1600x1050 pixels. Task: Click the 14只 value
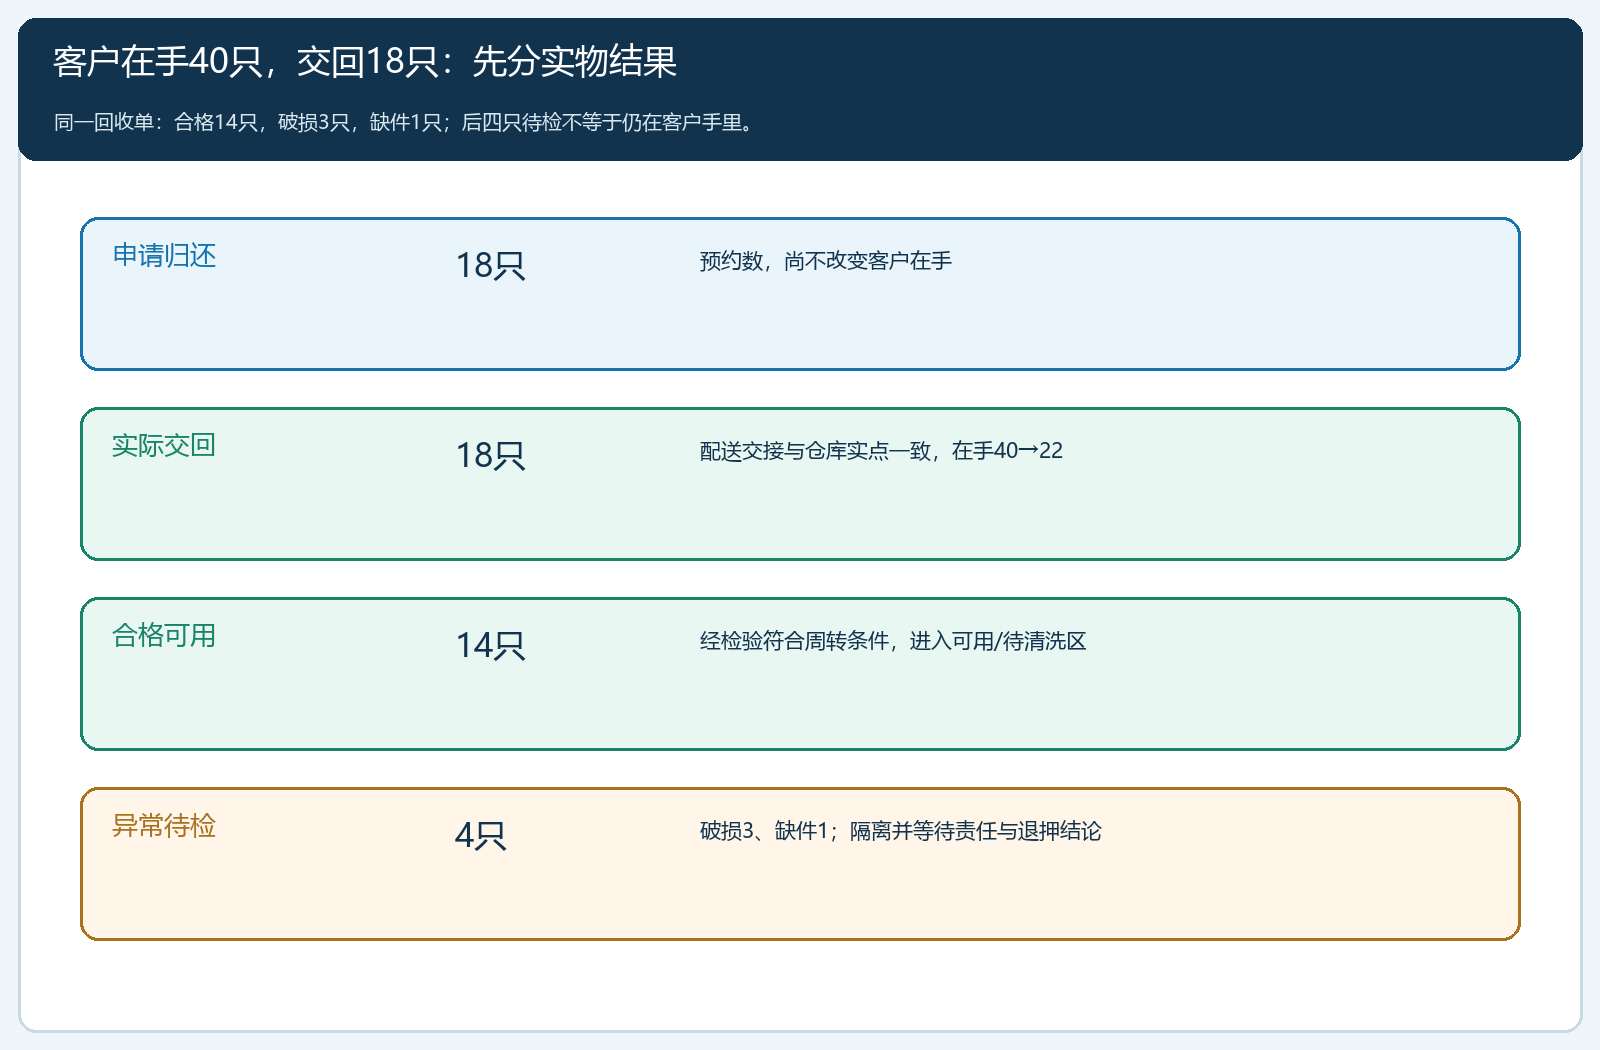coord(490,645)
